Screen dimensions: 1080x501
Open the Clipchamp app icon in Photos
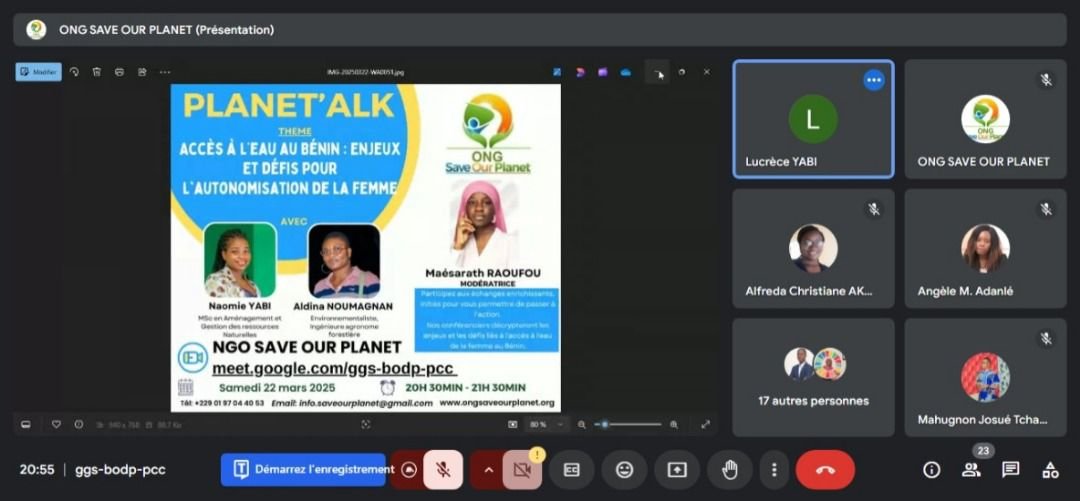tap(580, 72)
